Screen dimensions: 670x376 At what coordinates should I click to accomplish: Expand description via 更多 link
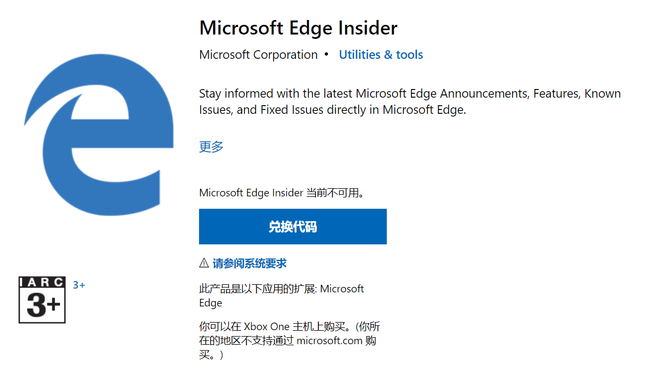click(x=211, y=147)
